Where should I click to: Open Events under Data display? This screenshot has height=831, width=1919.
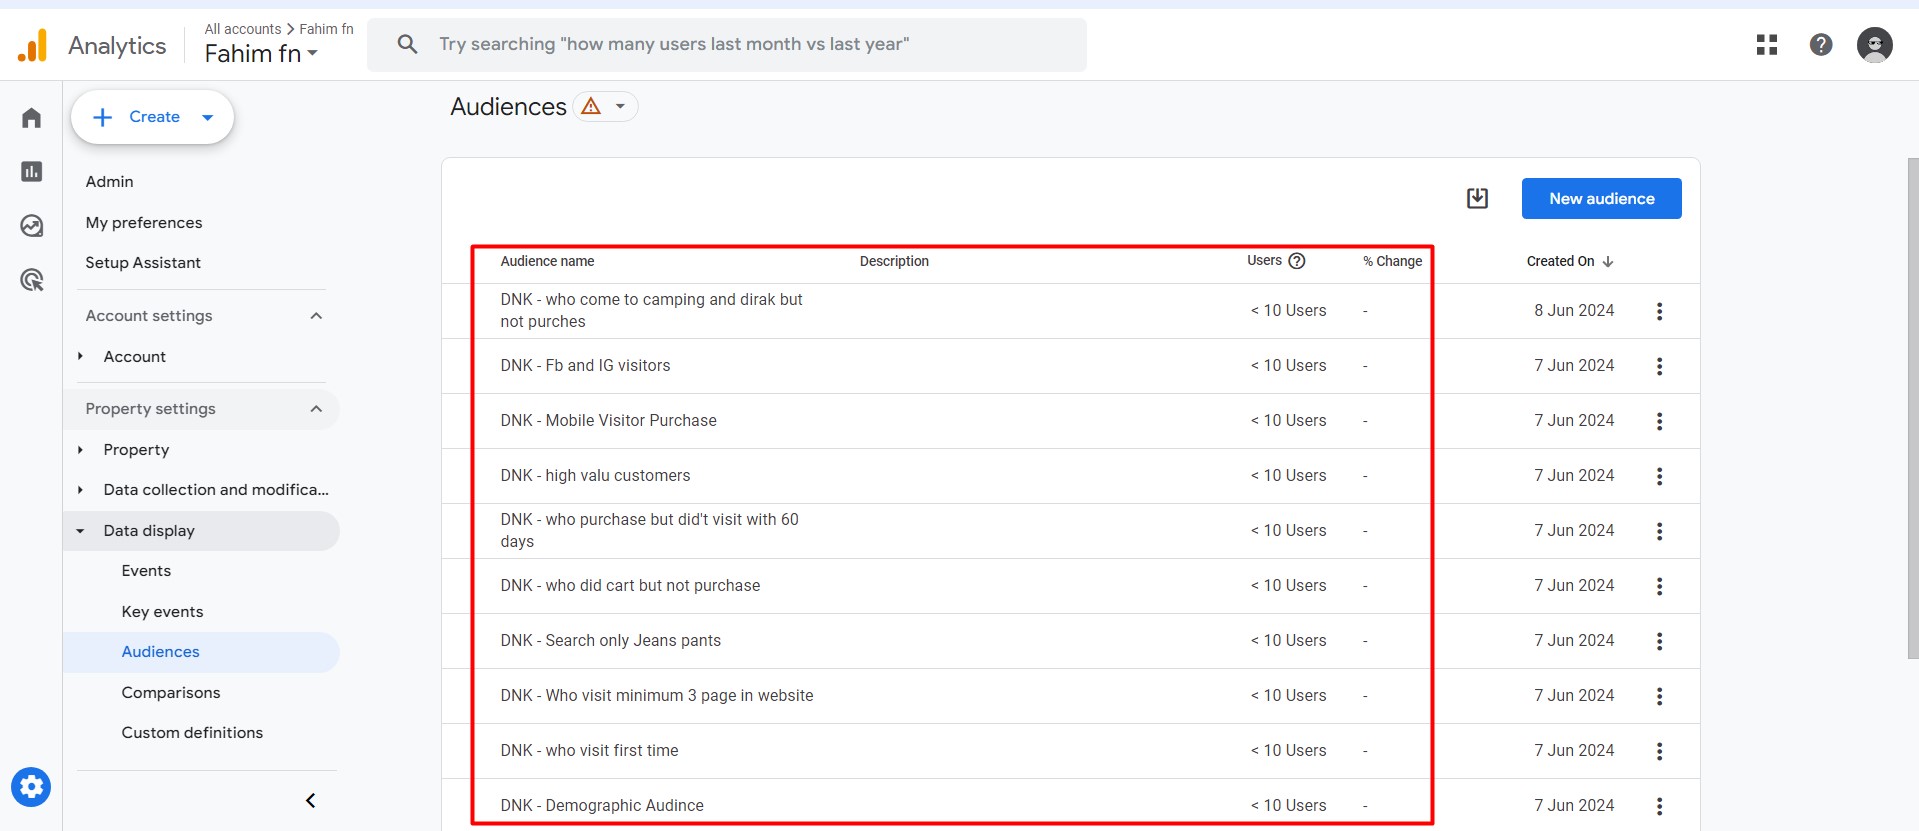click(146, 571)
